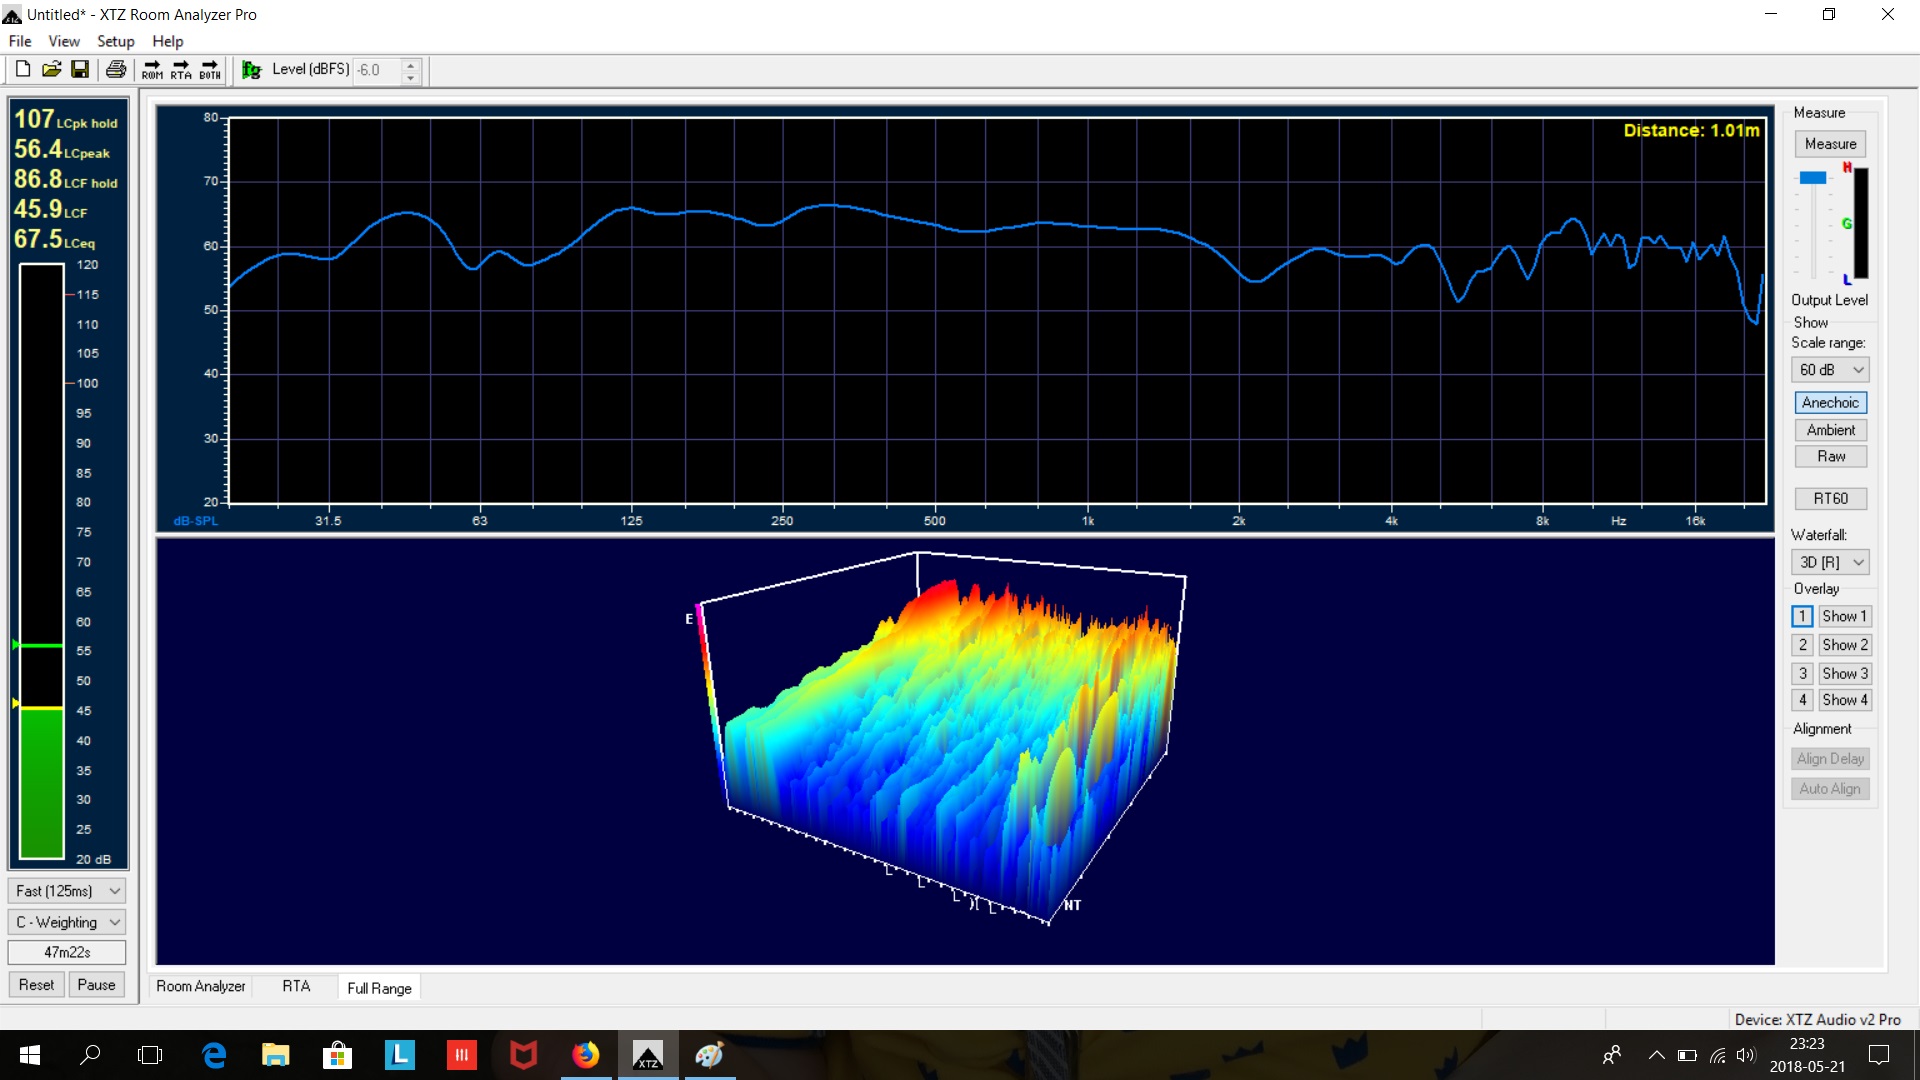Select the RTA export icon
Screen dimensions: 1920x1080
tap(181, 69)
